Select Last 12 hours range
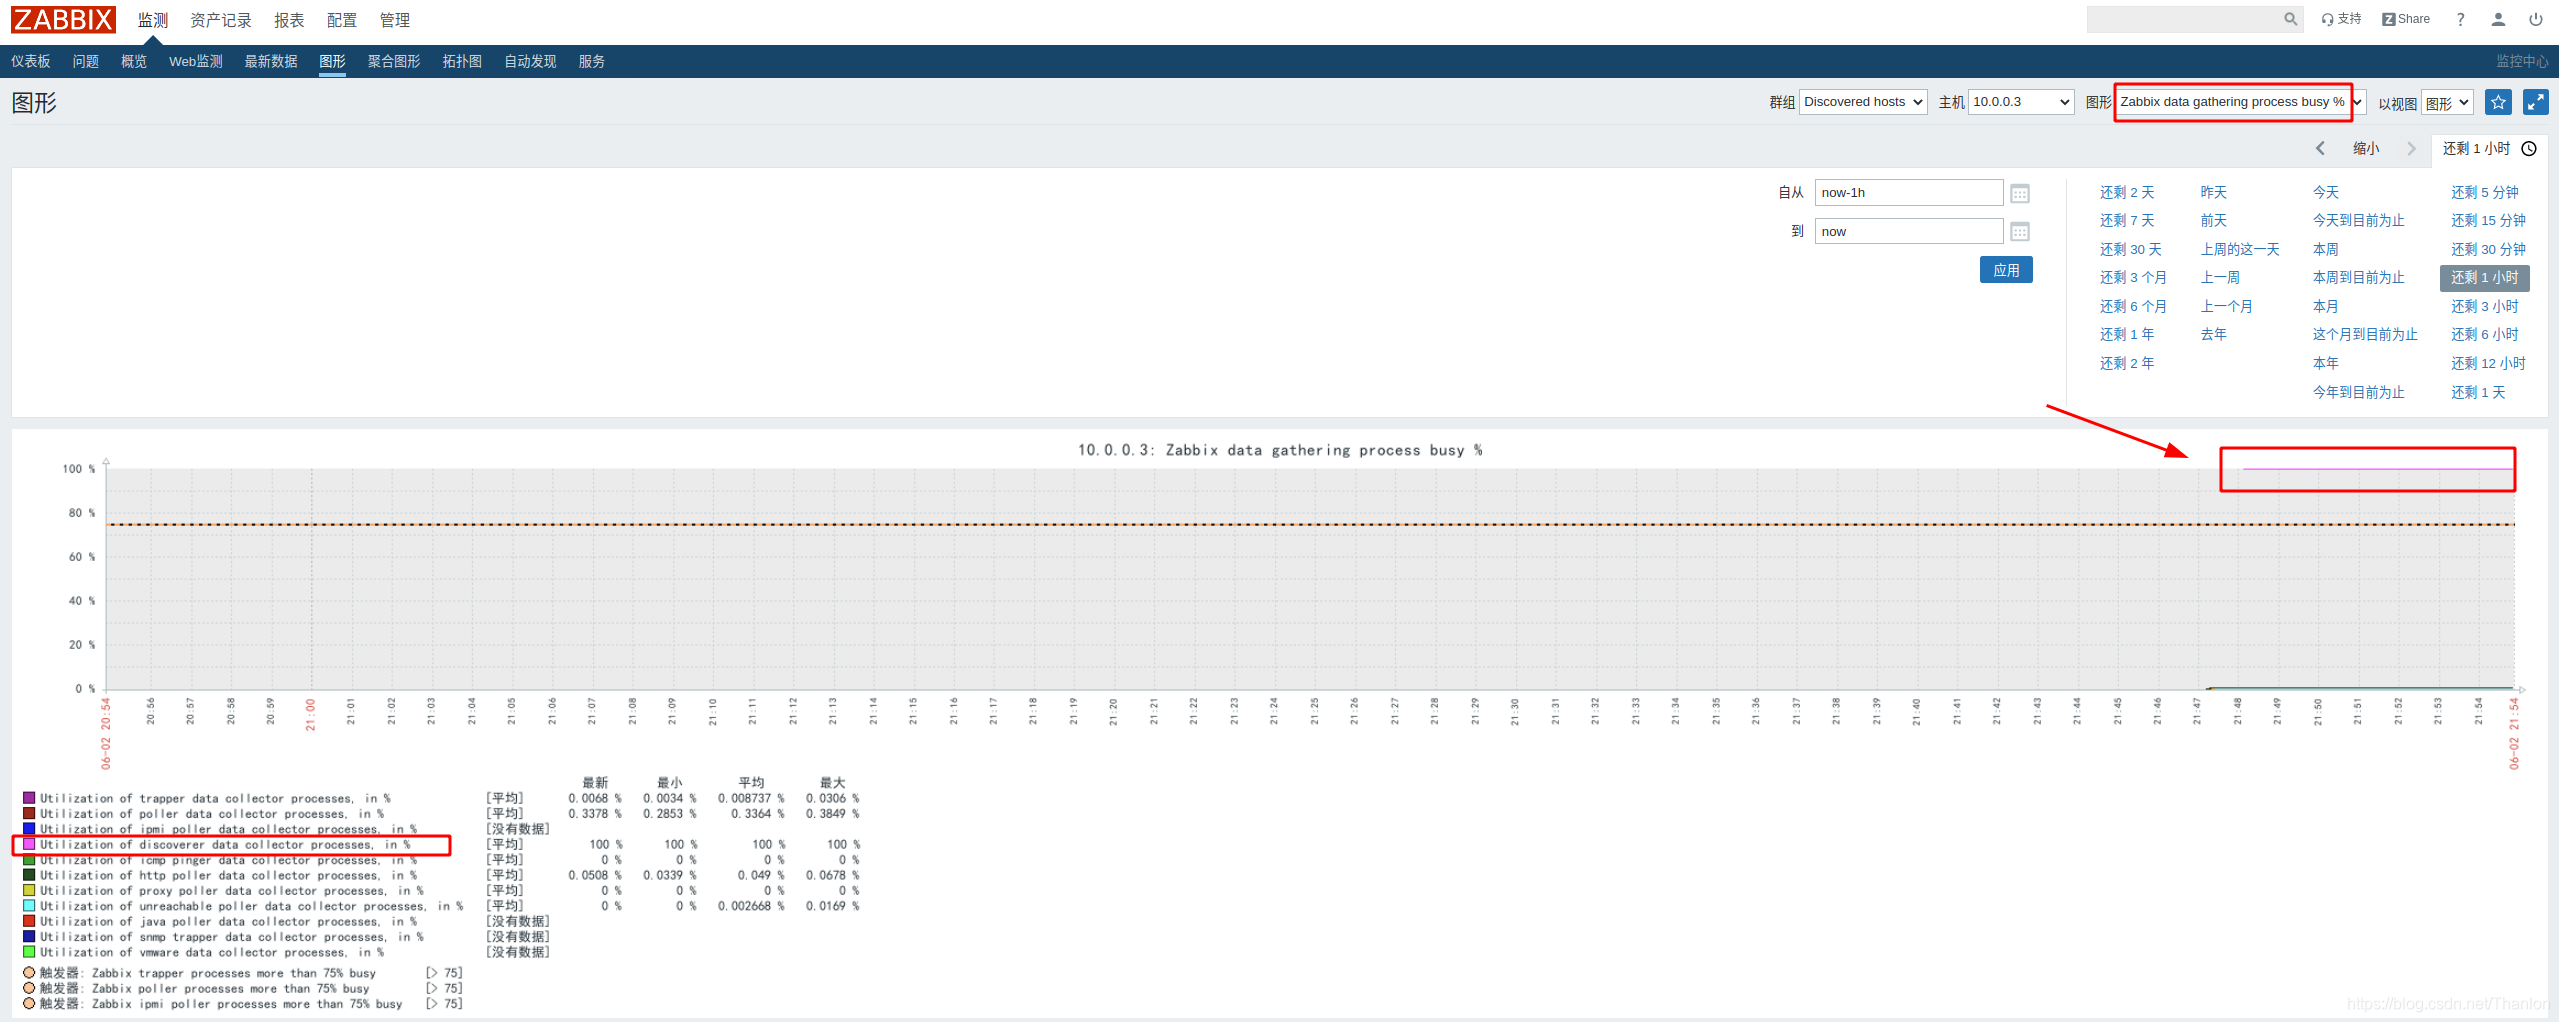 2488,363
